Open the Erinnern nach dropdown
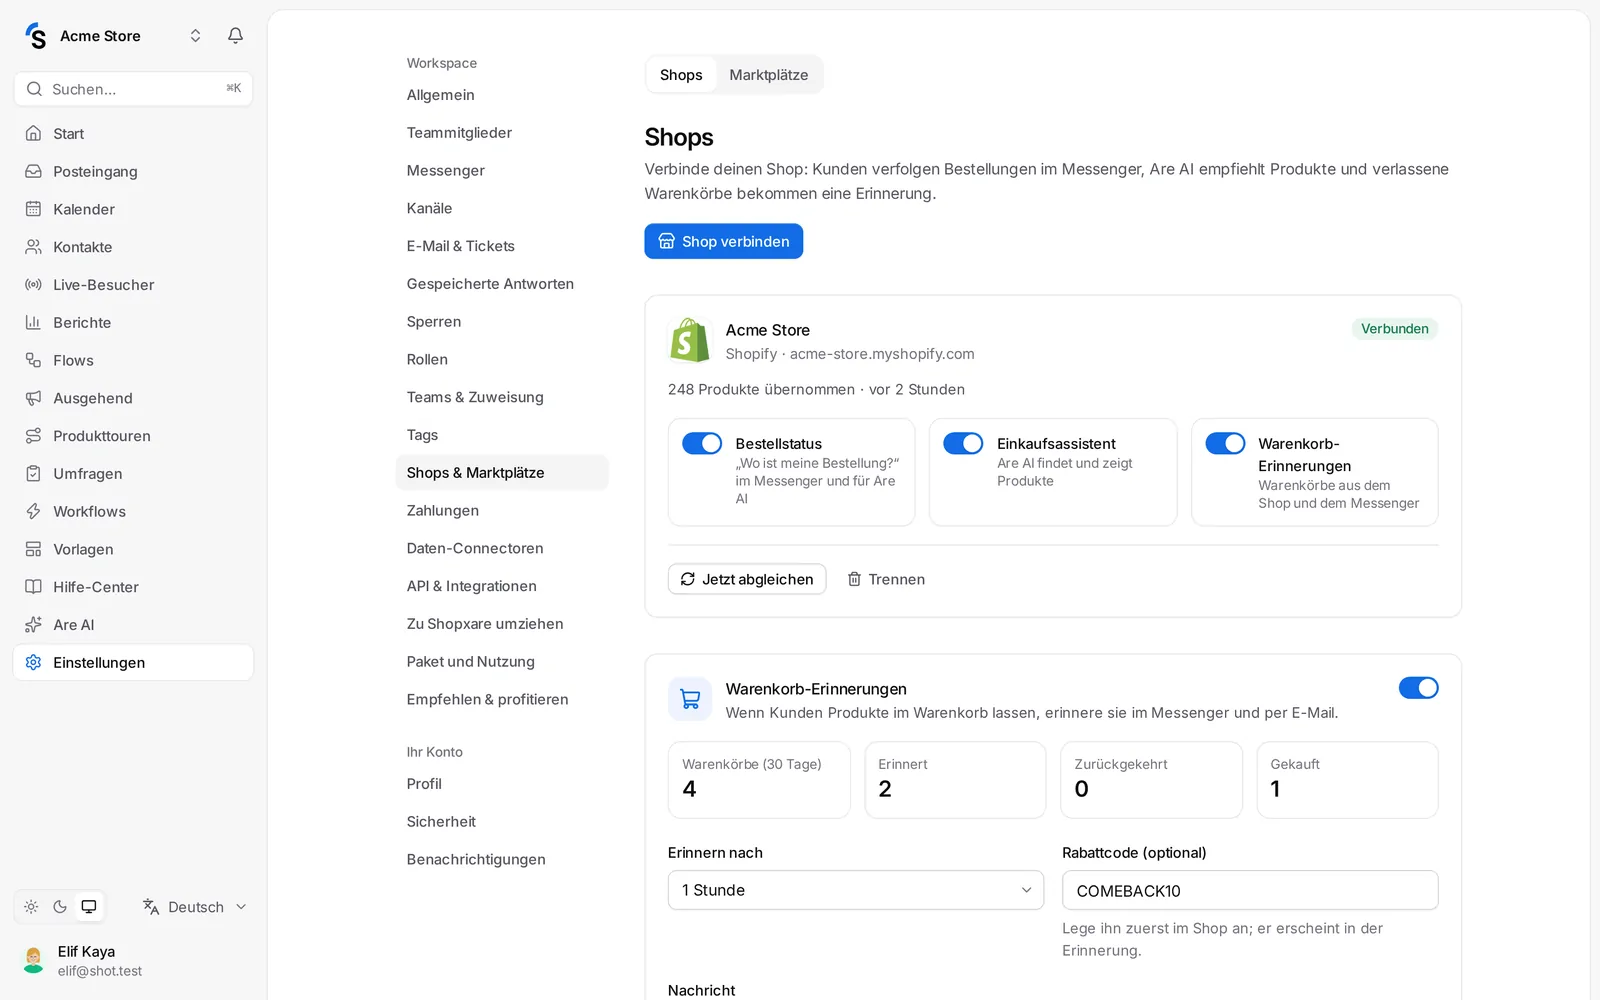Image resolution: width=1600 pixels, height=1000 pixels. click(856, 890)
